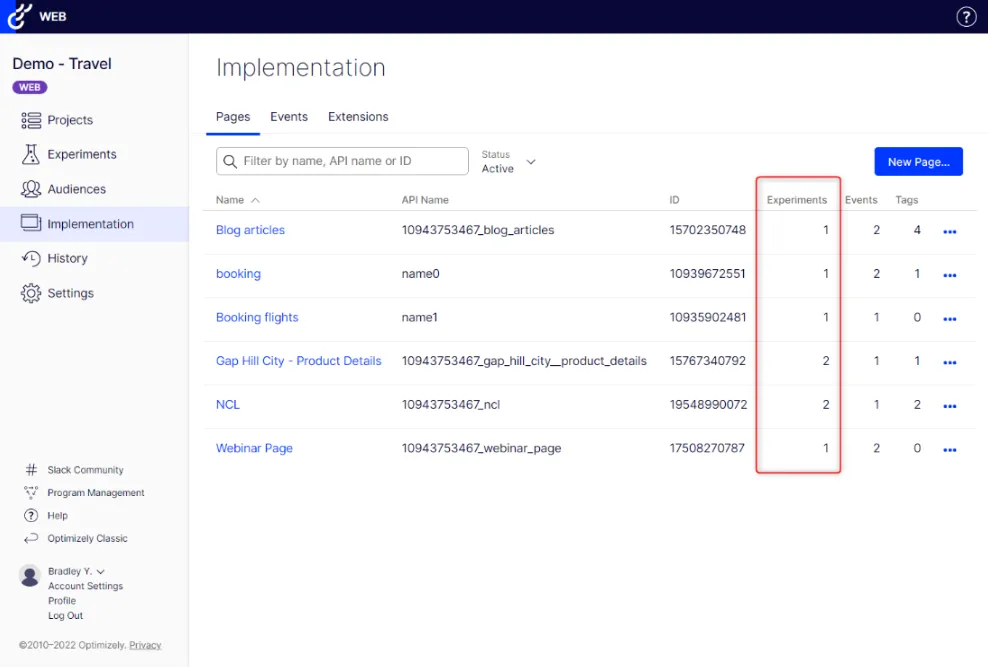Click the New Page button
Image resolution: width=988 pixels, height=667 pixels.
pos(918,162)
